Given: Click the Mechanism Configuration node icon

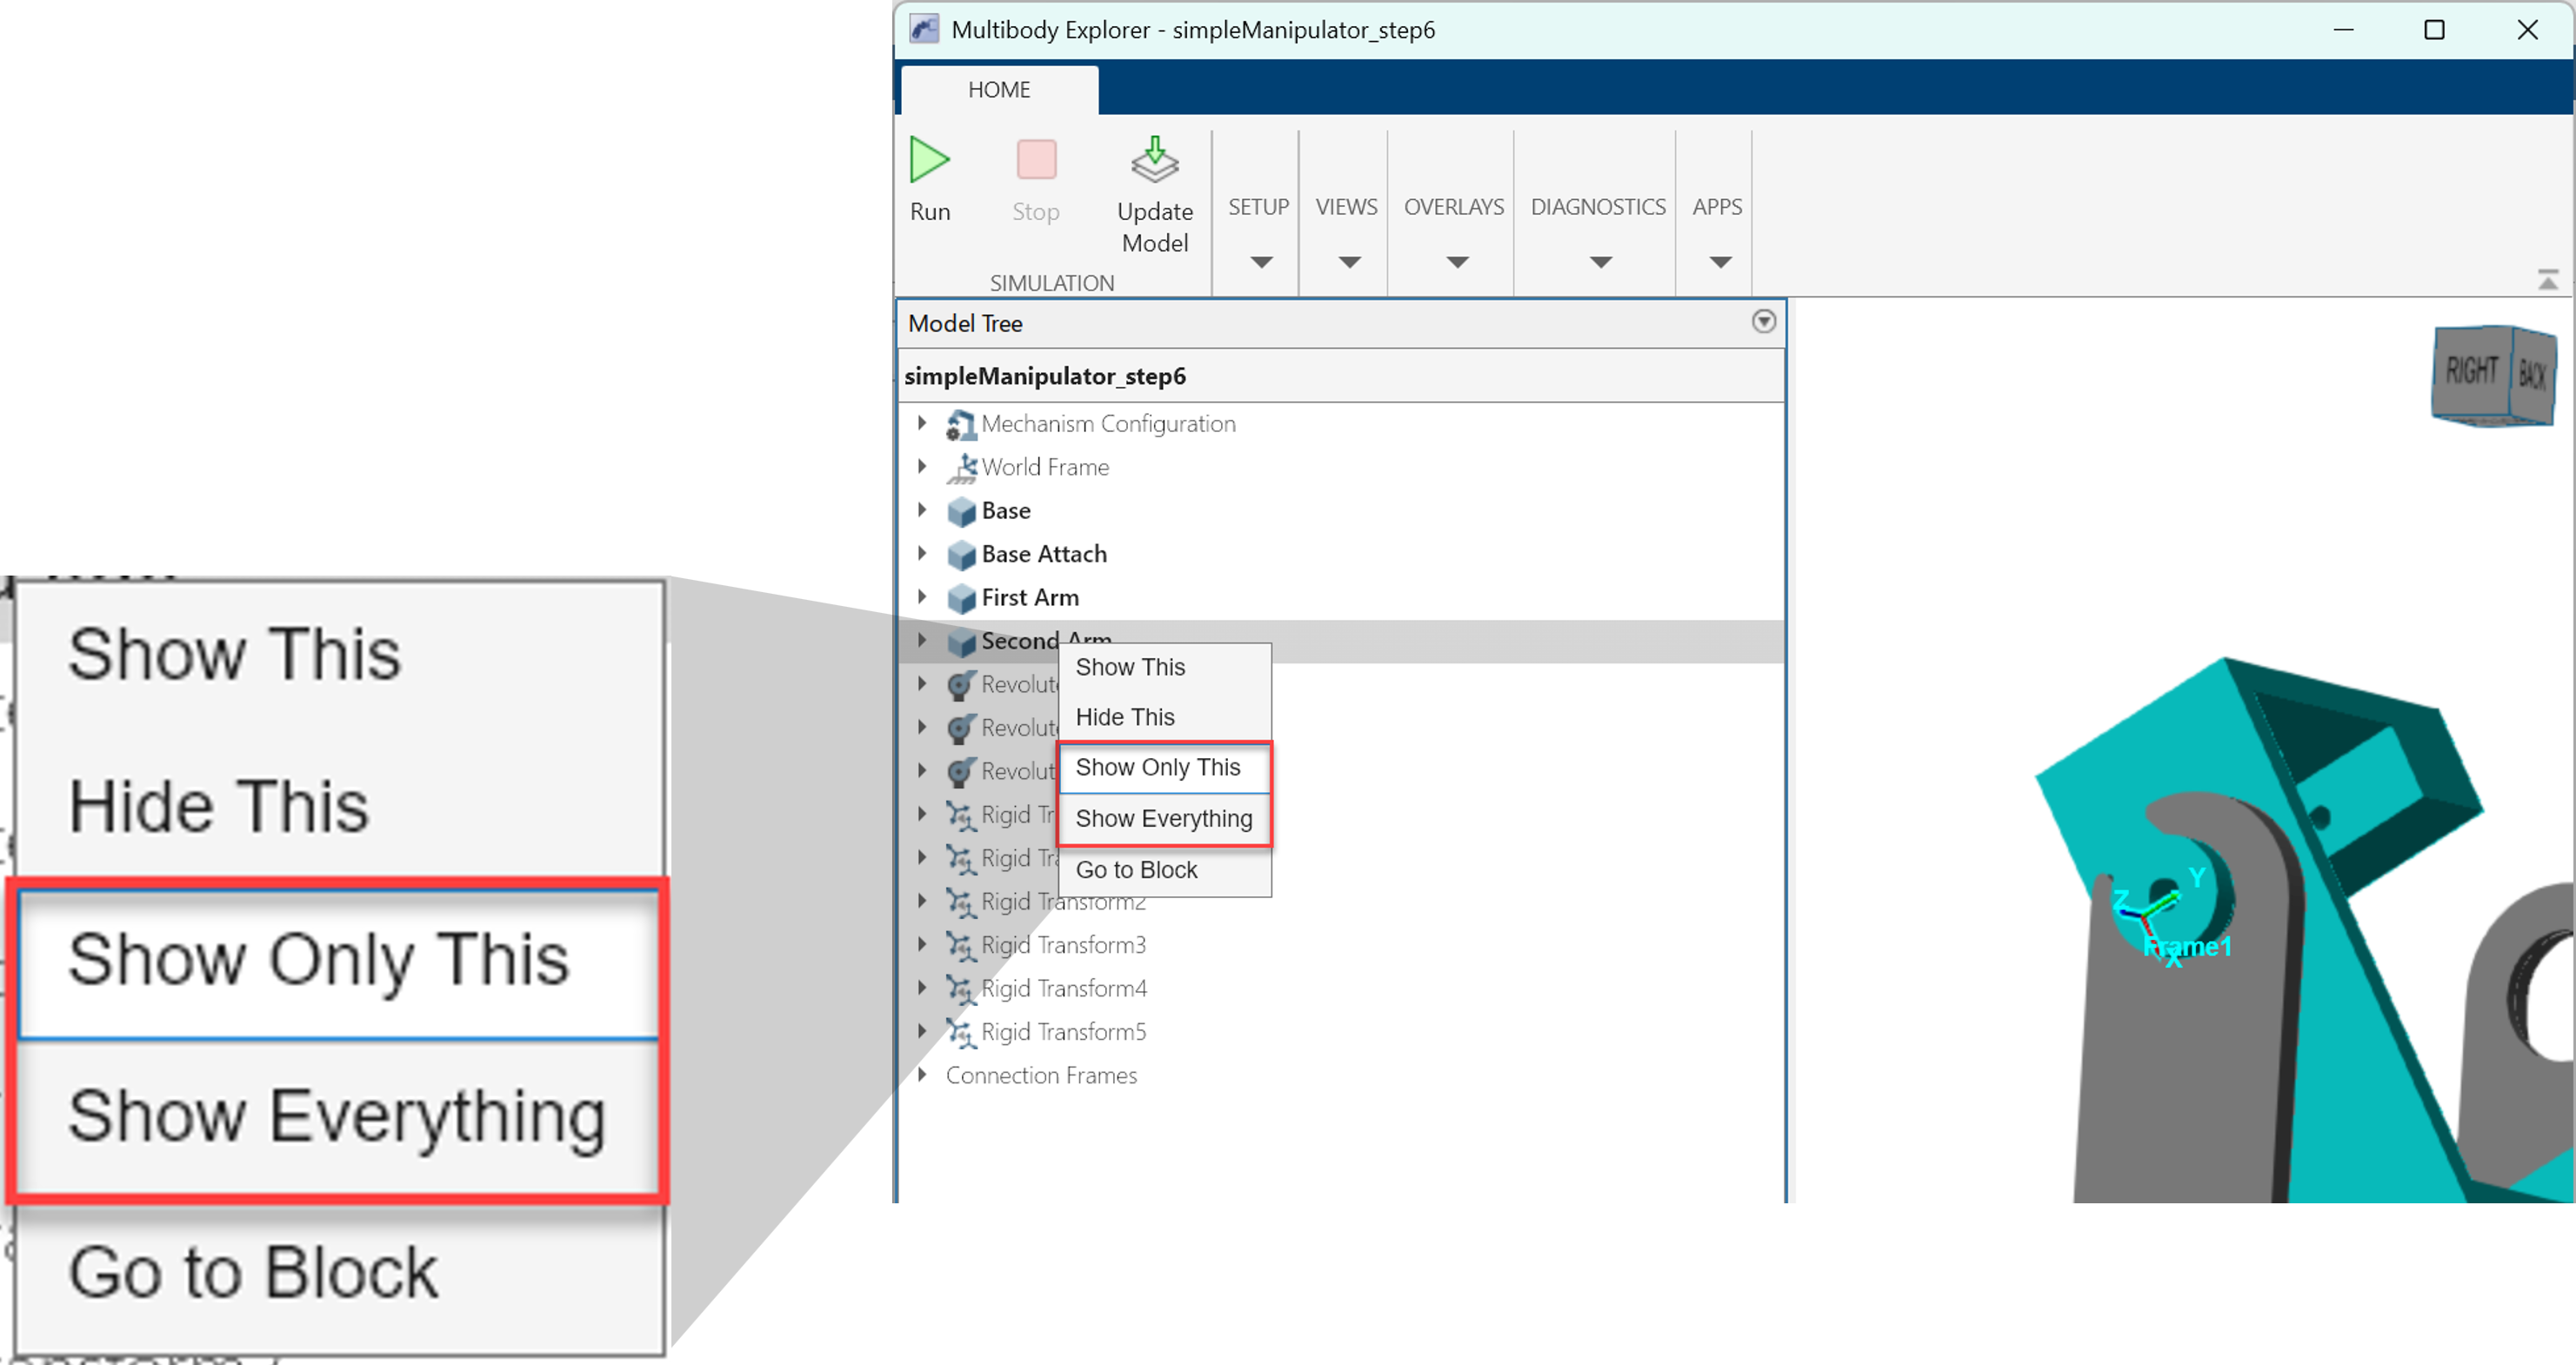Looking at the screenshot, I should pyautogui.click(x=960, y=425).
